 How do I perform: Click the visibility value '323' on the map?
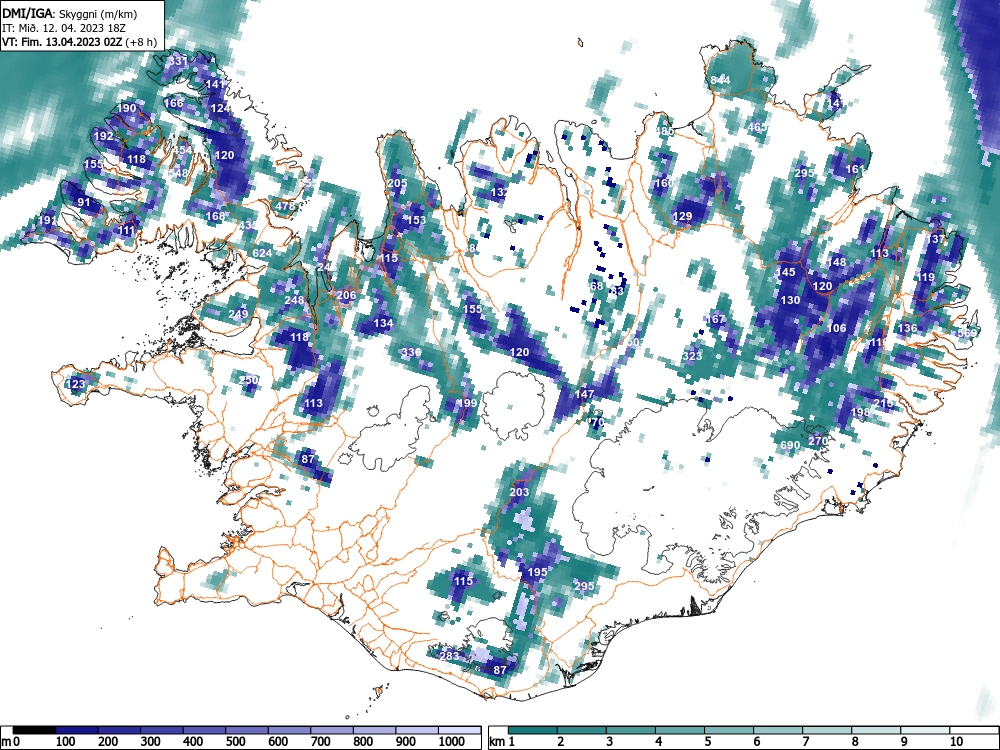point(692,356)
